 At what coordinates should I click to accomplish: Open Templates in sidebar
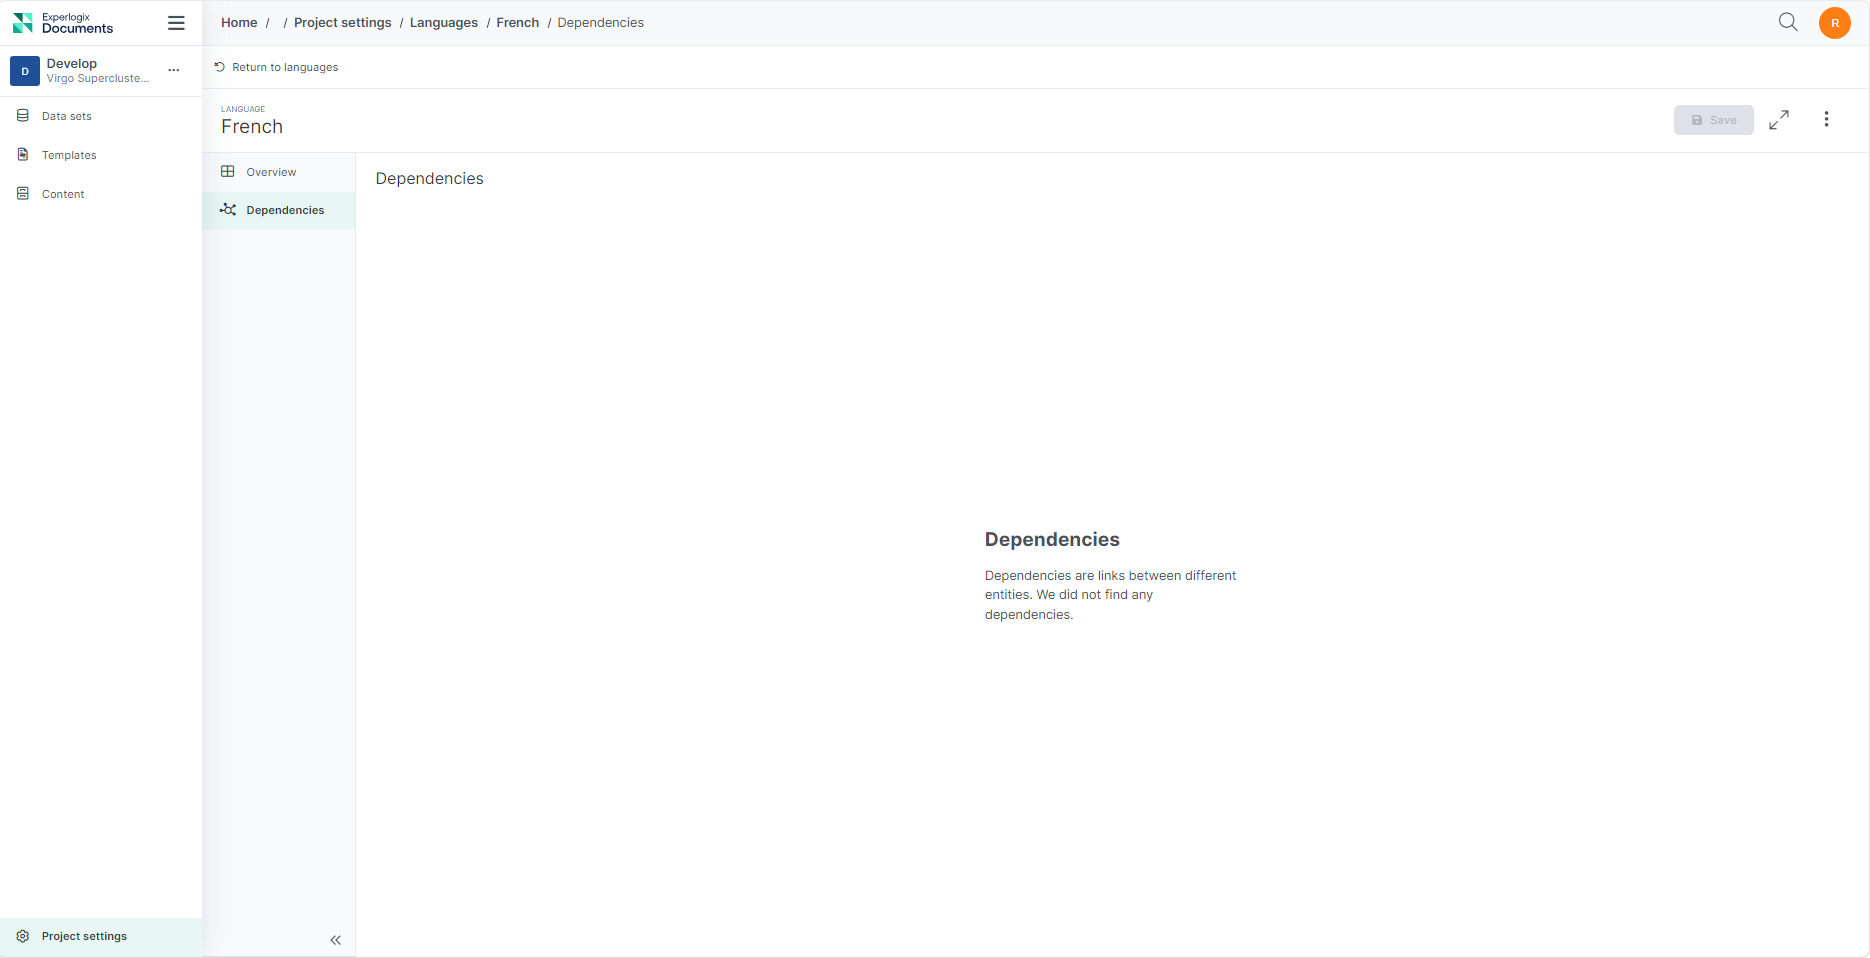coord(69,155)
